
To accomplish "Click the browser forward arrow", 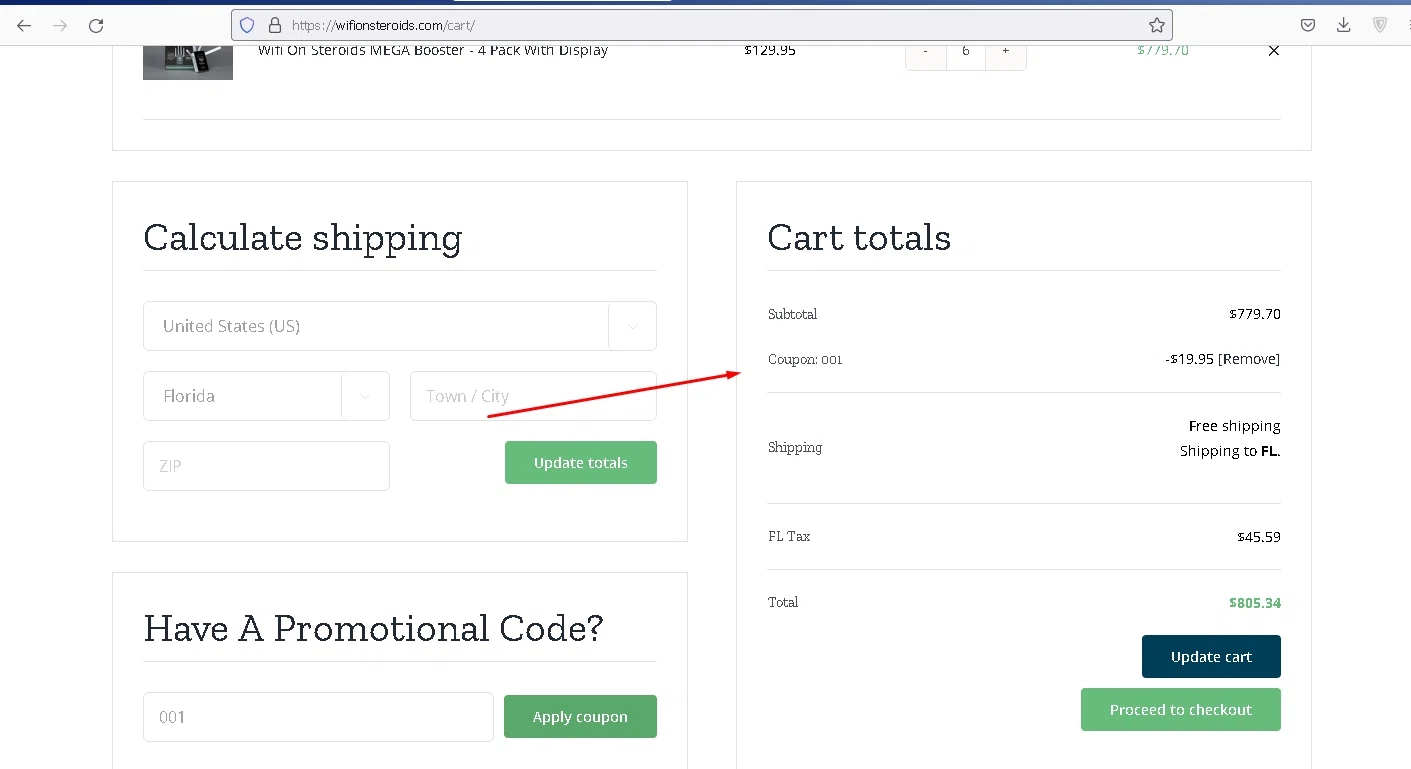I will [x=60, y=25].
